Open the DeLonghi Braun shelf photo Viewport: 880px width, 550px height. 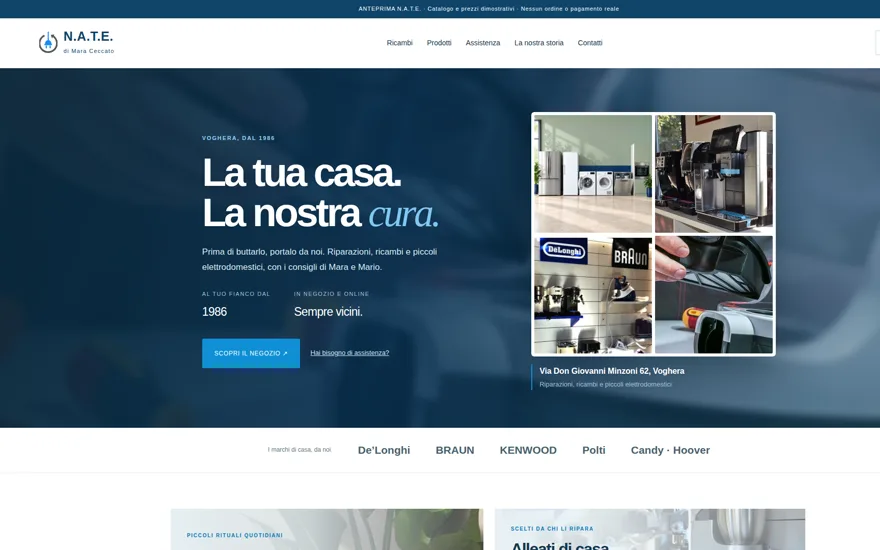coord(593,295)
